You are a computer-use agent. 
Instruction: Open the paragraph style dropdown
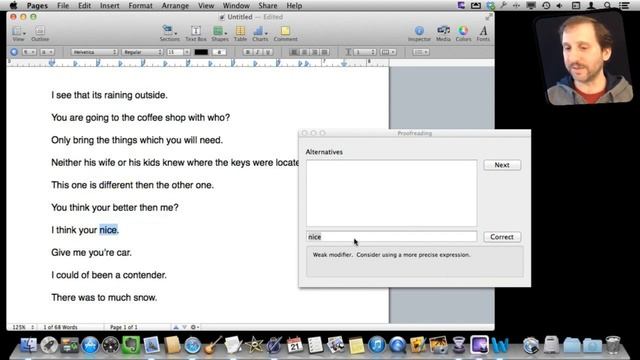point(29,52)
